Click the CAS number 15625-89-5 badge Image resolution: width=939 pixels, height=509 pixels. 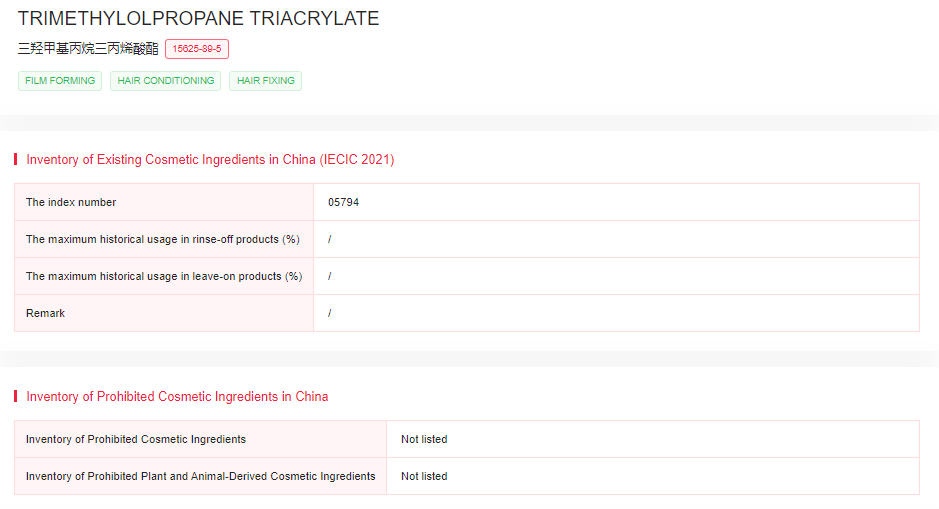tap(197, 49)
